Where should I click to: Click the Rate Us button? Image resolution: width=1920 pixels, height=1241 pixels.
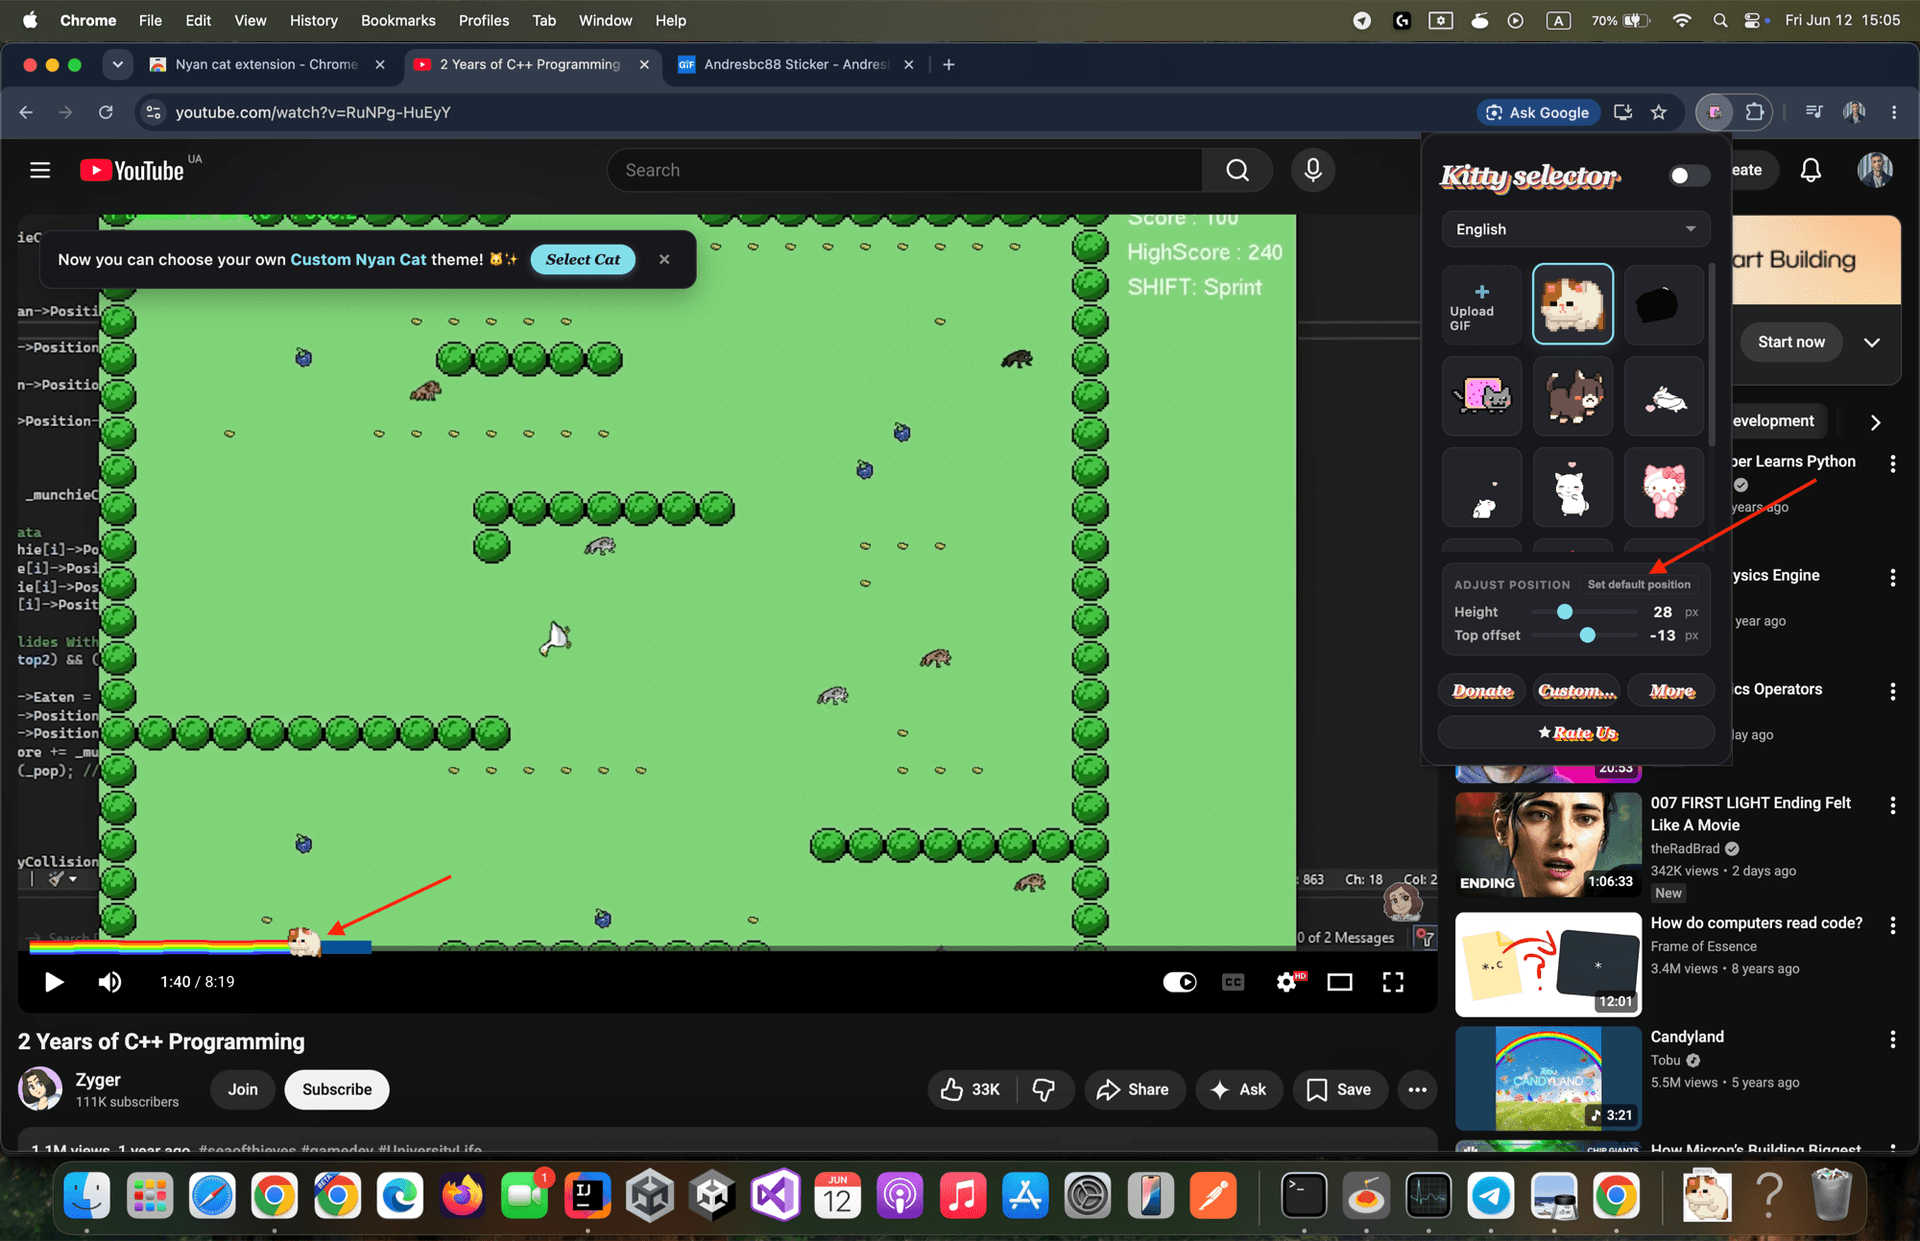[1576, 733]
